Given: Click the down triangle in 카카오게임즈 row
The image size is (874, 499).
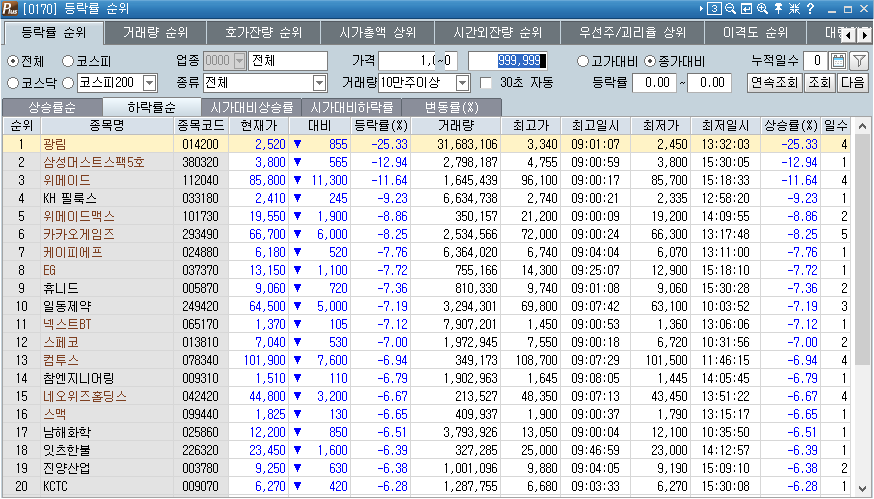Looking at the screenshot, I should (x=297, y=234).
